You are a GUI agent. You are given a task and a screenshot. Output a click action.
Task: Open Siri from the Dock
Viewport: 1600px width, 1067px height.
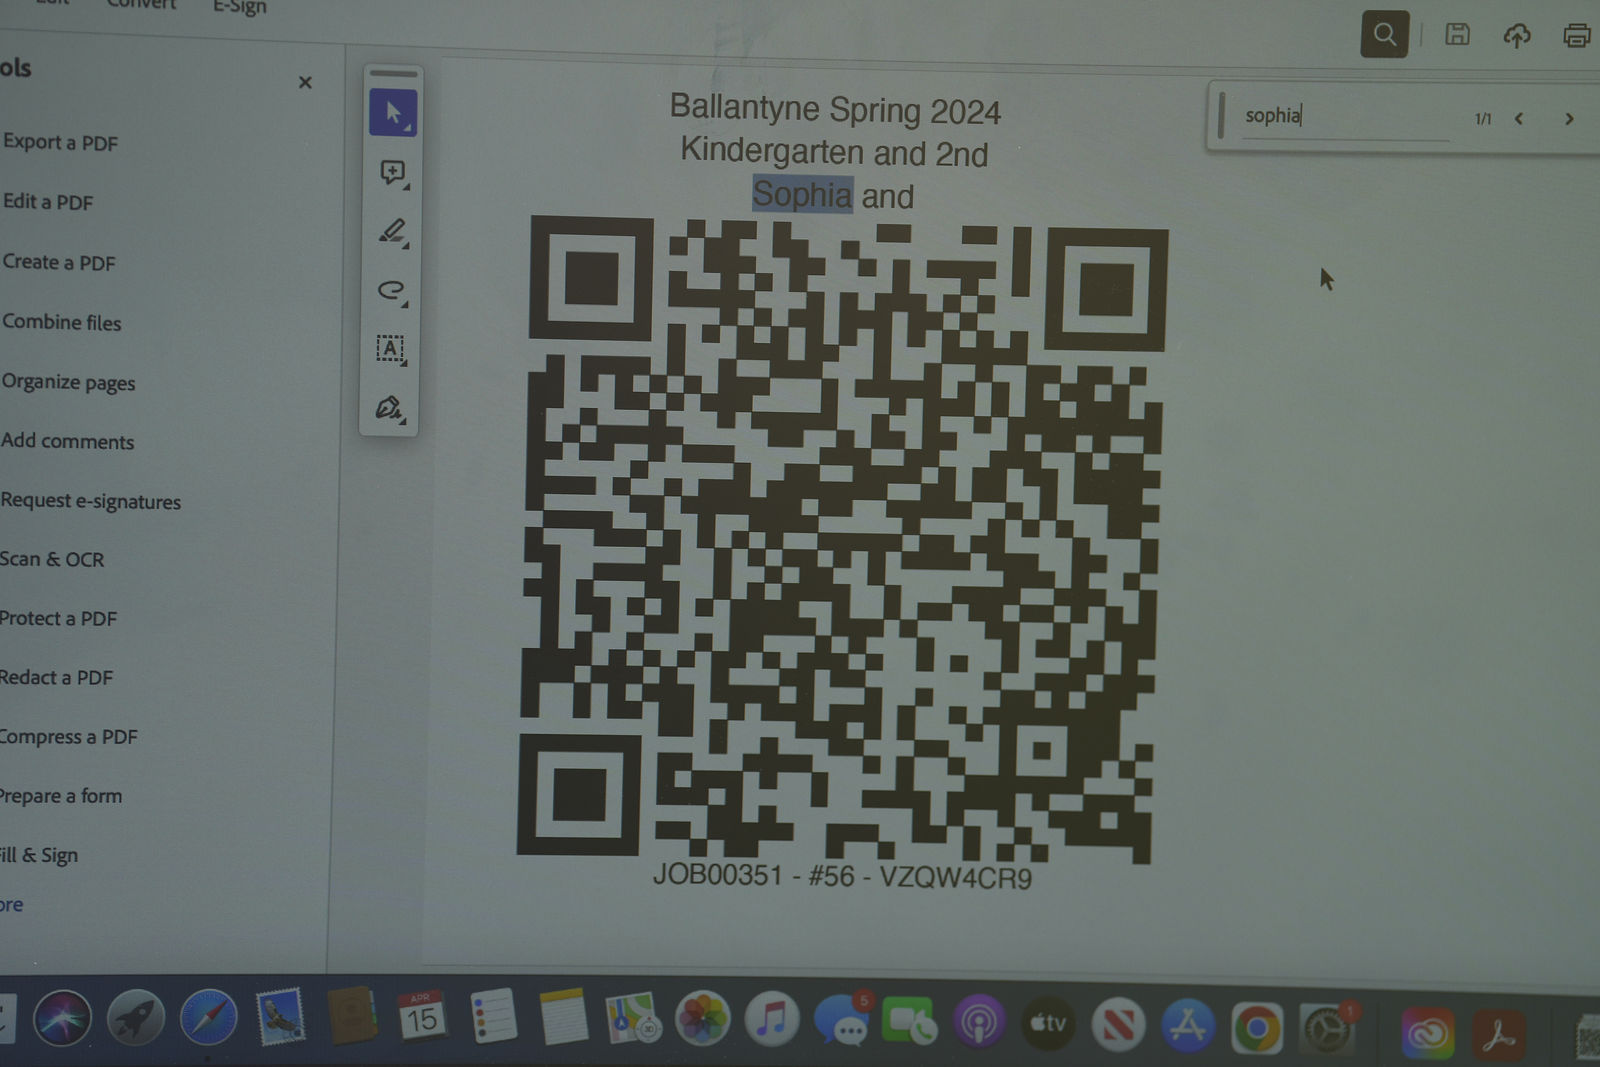tap(62, 1020)
